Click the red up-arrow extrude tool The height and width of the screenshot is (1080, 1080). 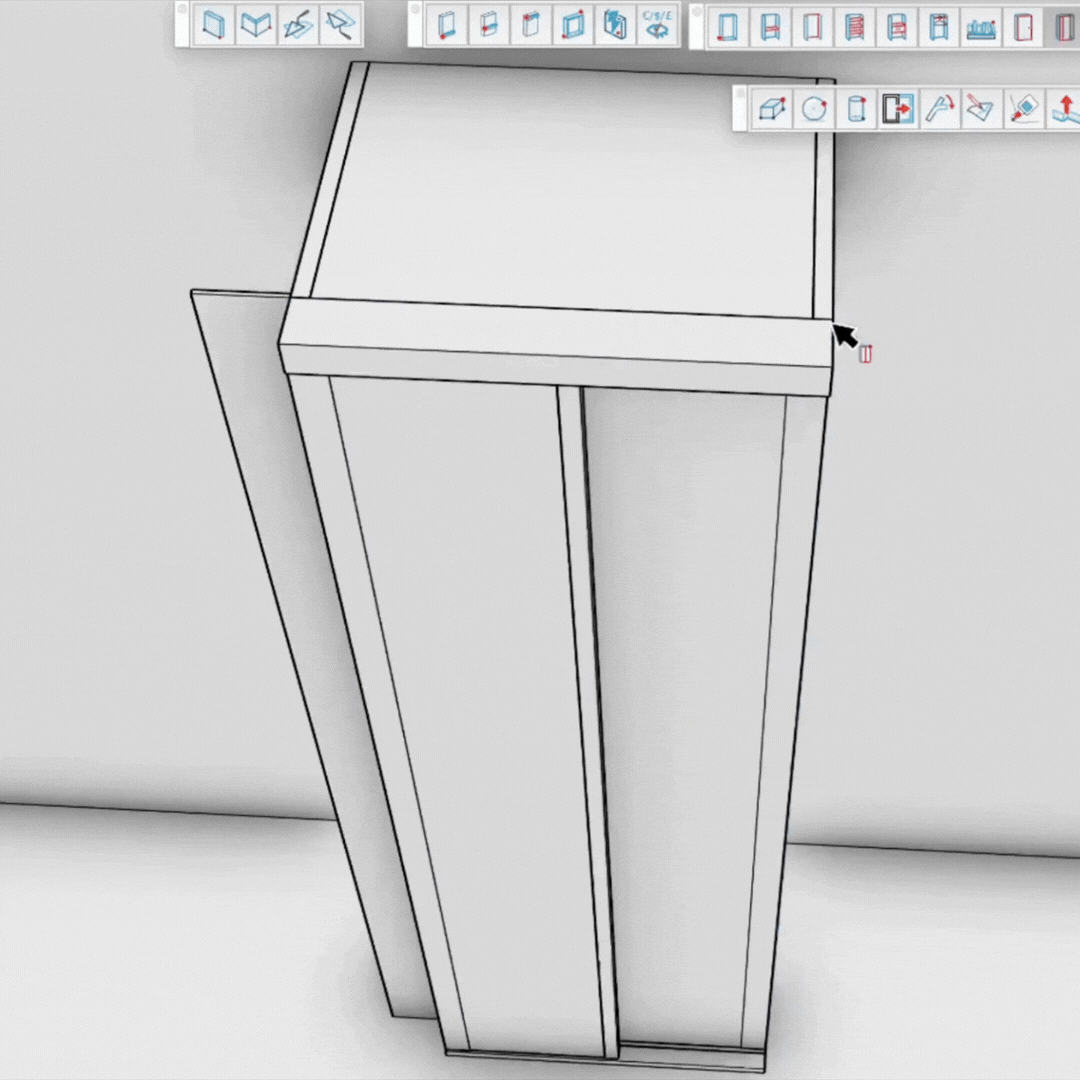1064,108
